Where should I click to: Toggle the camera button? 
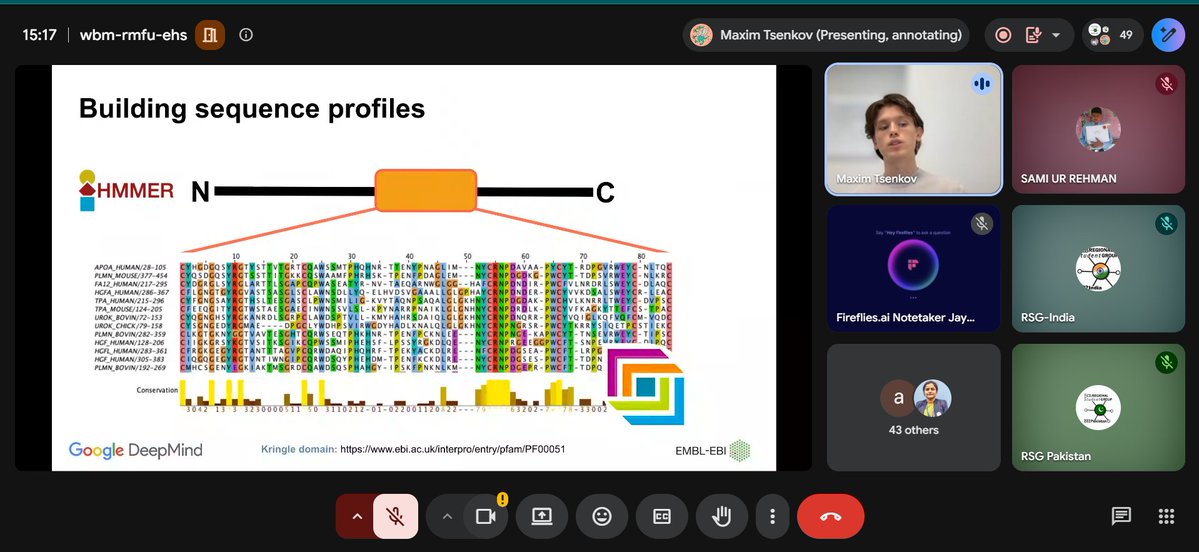click(486, 516)
